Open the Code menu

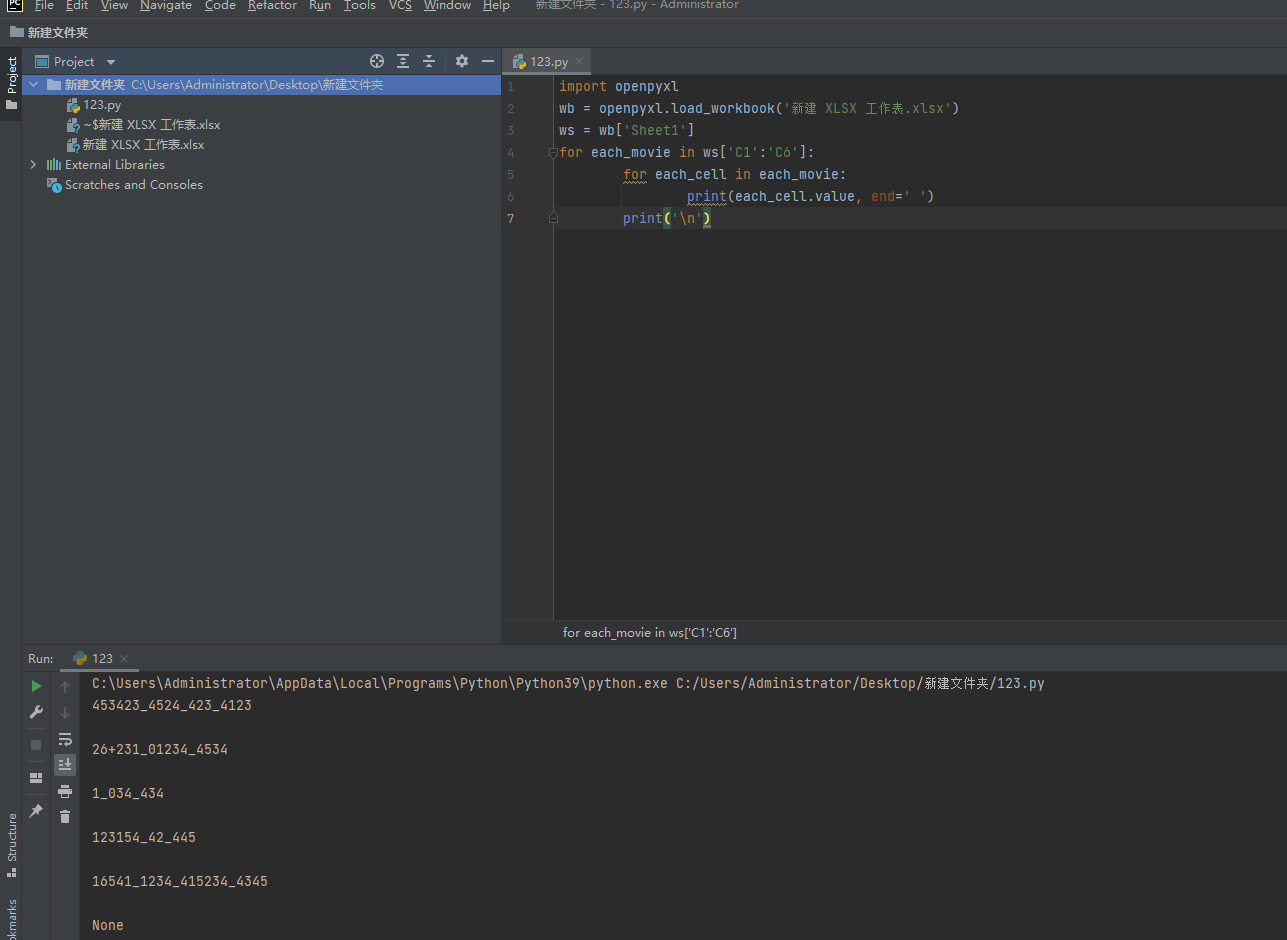(x=220, y=5)
